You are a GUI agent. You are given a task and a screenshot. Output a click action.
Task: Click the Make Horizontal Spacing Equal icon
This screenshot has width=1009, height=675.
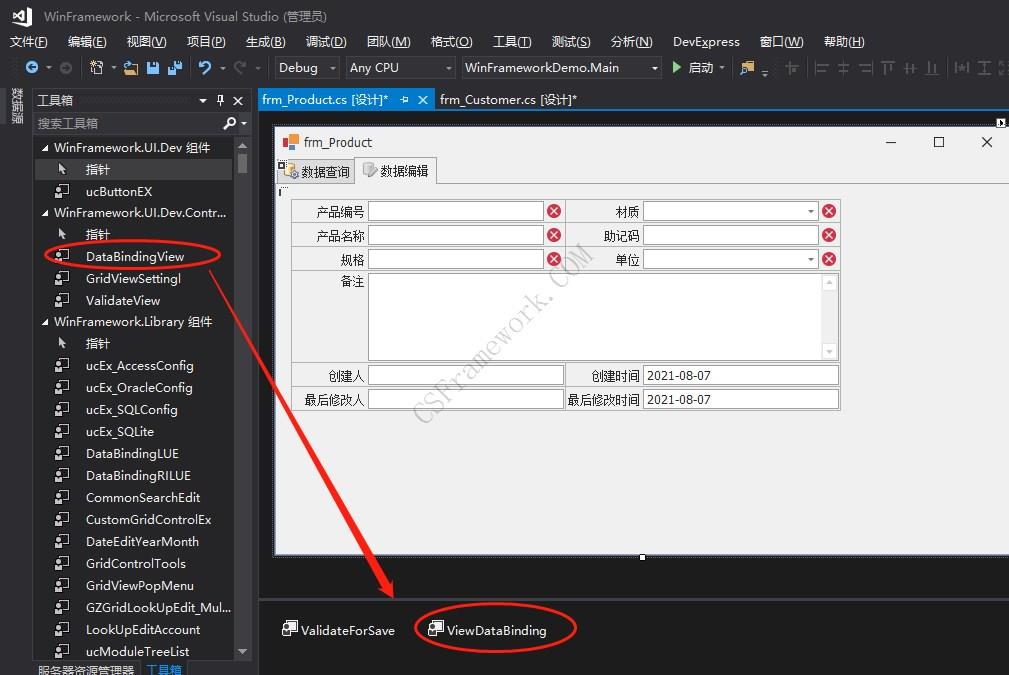coord(962,67)
